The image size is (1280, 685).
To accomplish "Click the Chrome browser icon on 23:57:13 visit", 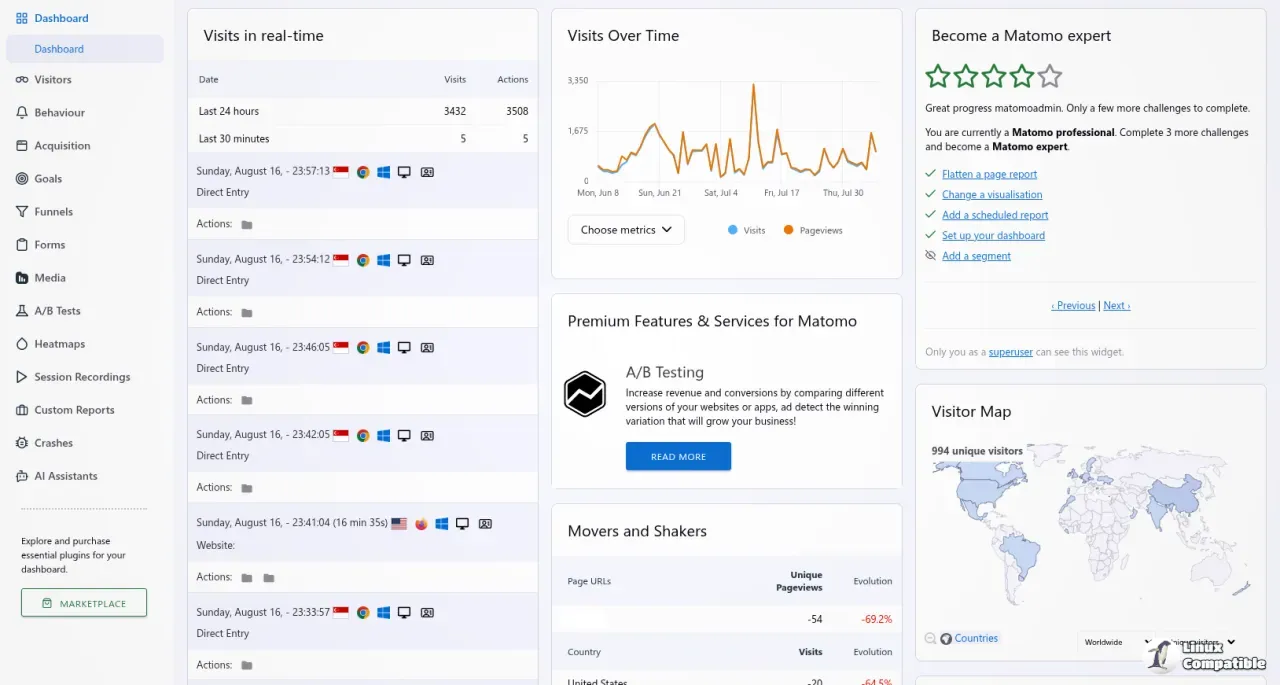I will [363, 172].
